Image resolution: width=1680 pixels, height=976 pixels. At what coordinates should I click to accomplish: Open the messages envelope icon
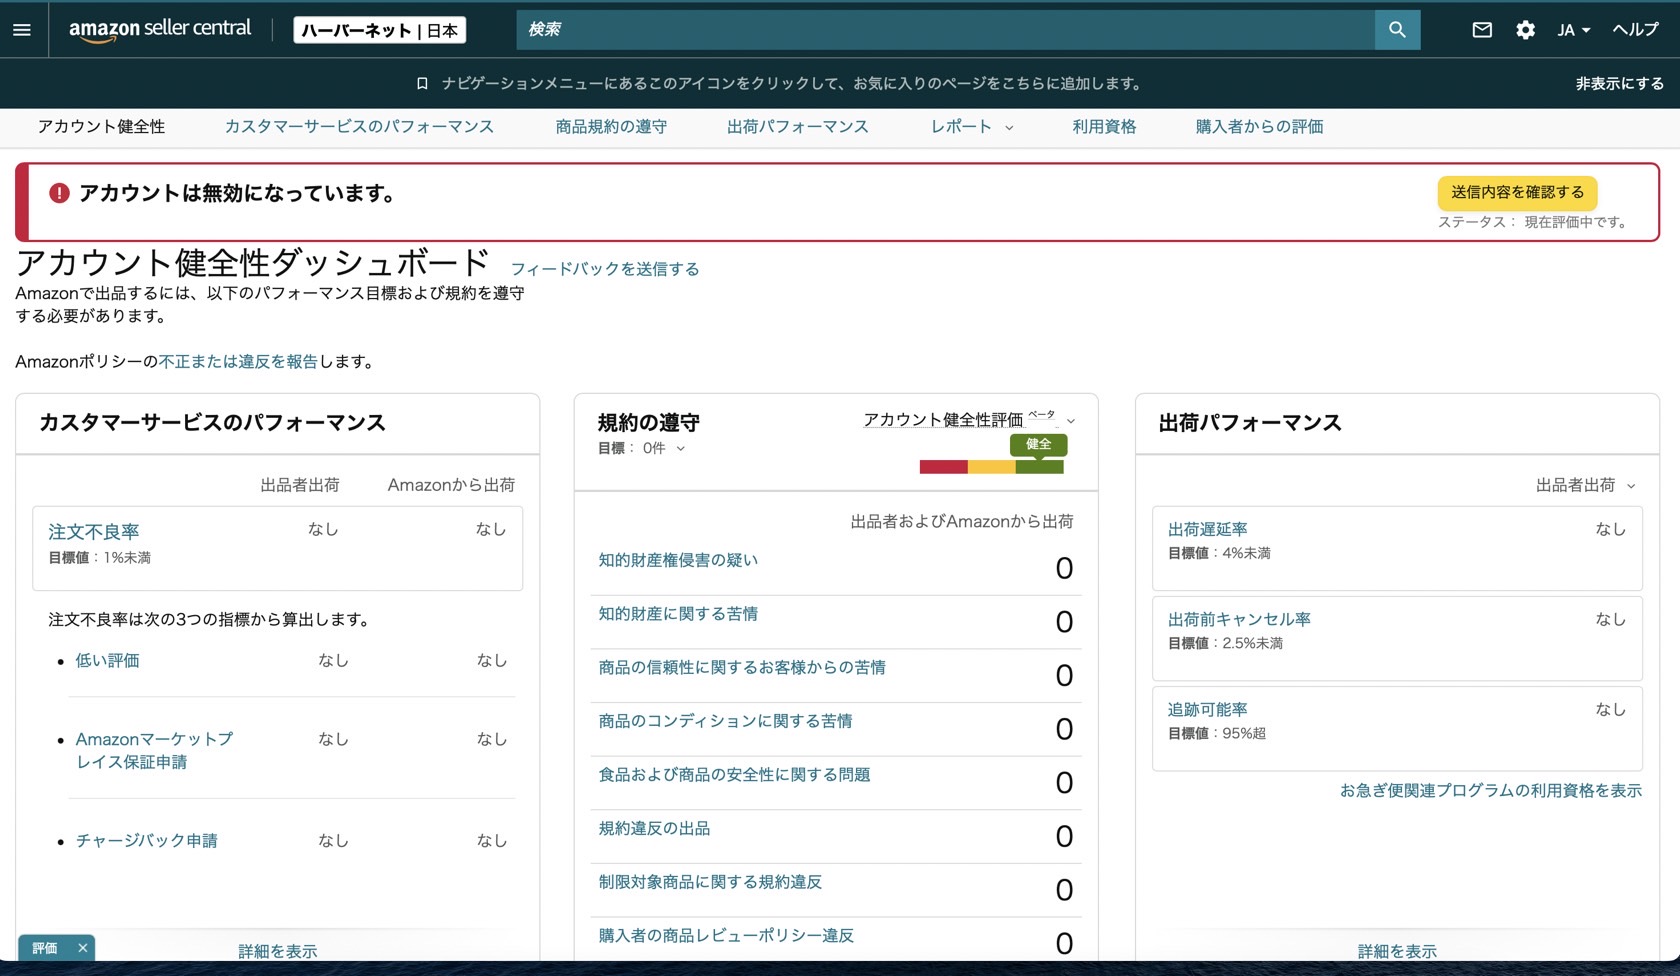pos(1482,30)
